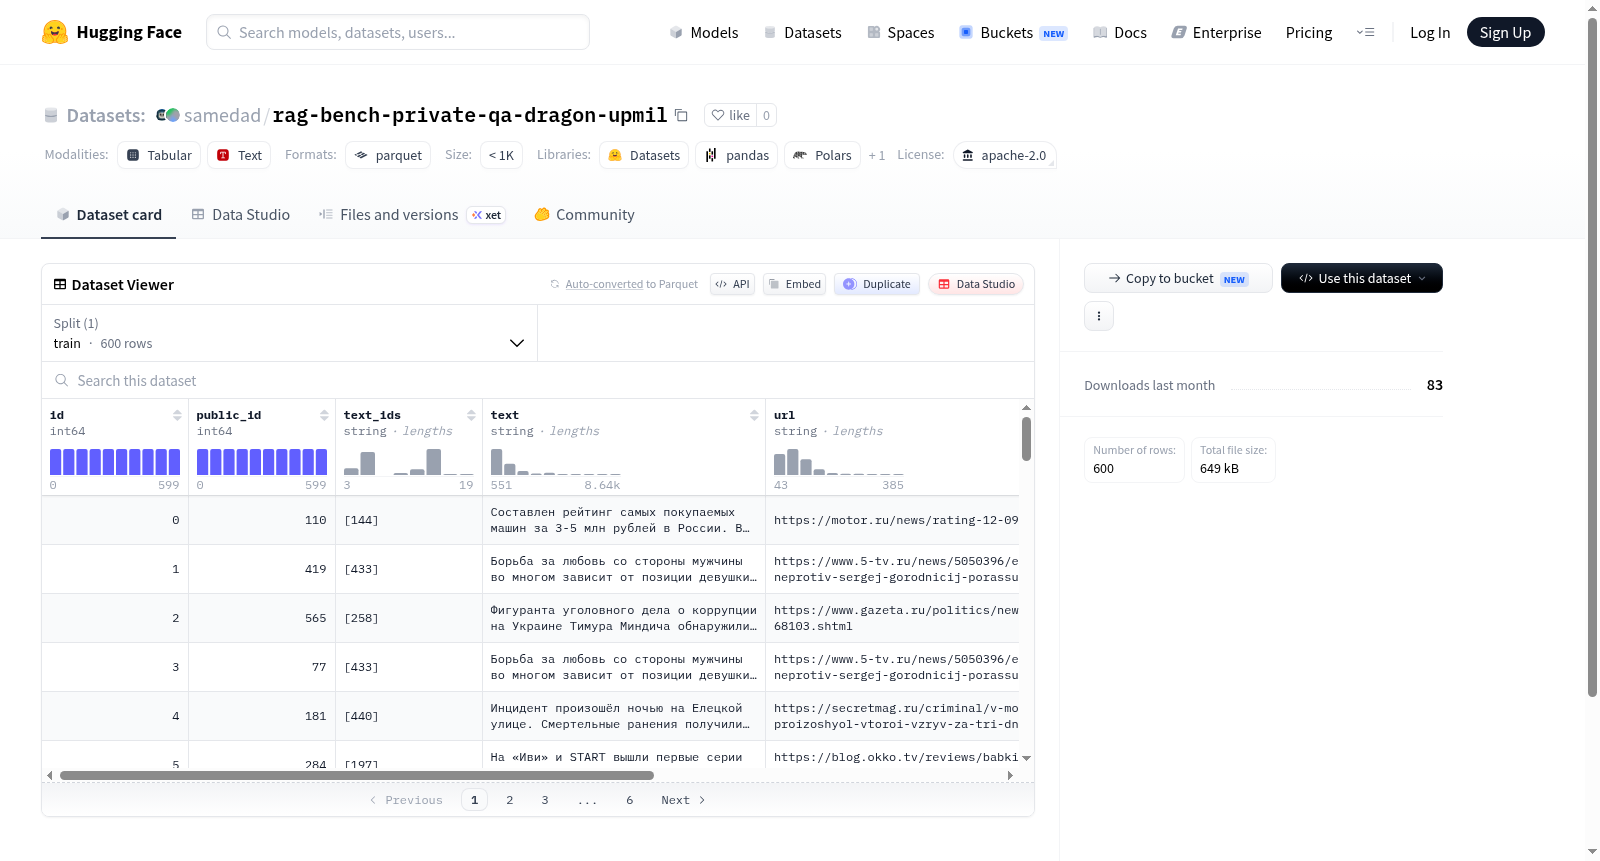Open the Use this dataset dropdown
The height and width of the screenshot is (861, 1600).
(x=1362, y=278)
